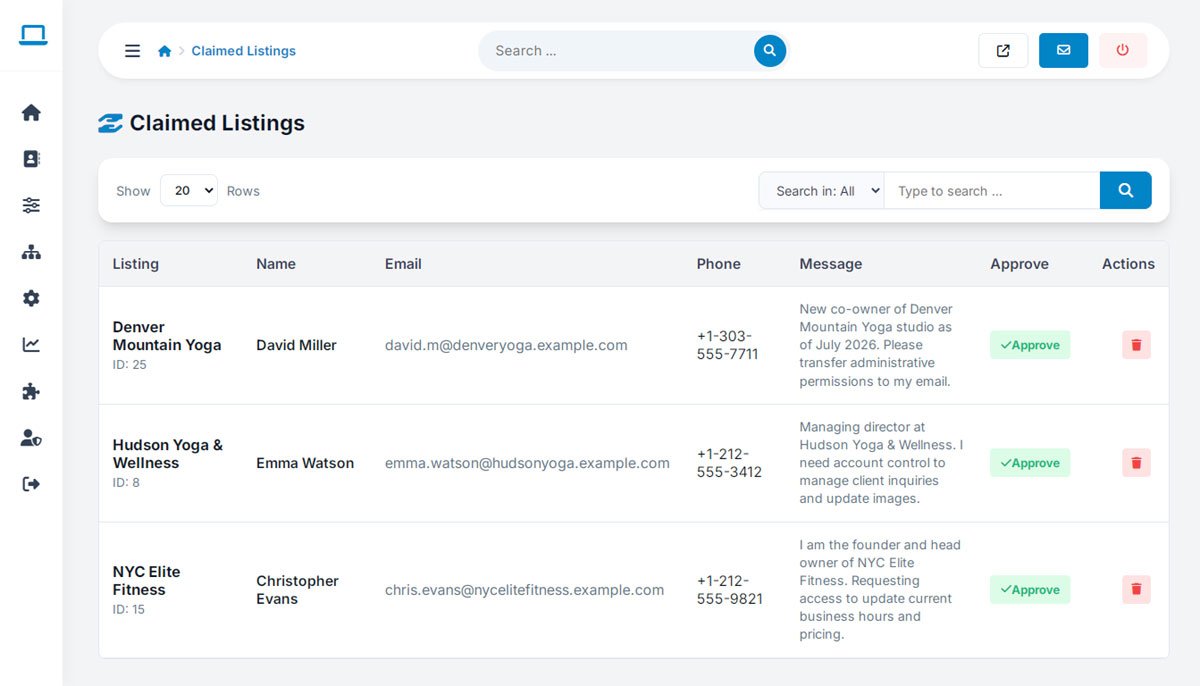Click the Listing column header
Screen dimensions: 1200x686
(135, 264)
